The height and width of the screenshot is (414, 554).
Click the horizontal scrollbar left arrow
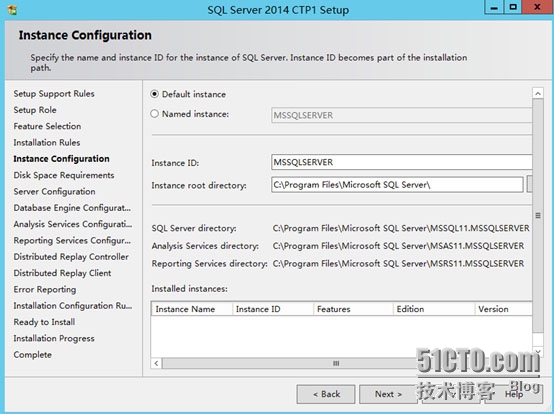[x=157, y=363]
